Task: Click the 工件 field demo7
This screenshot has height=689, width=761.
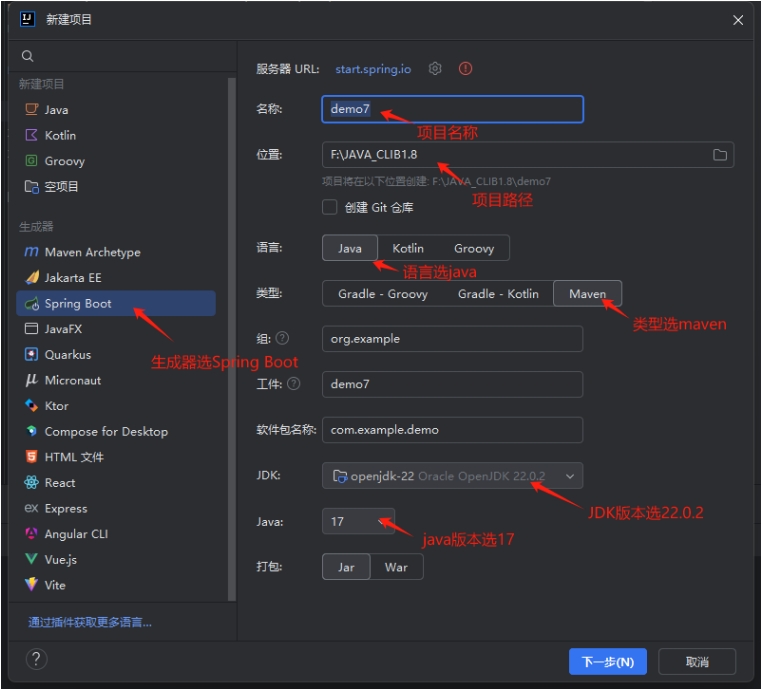Action: coord(452,384)
